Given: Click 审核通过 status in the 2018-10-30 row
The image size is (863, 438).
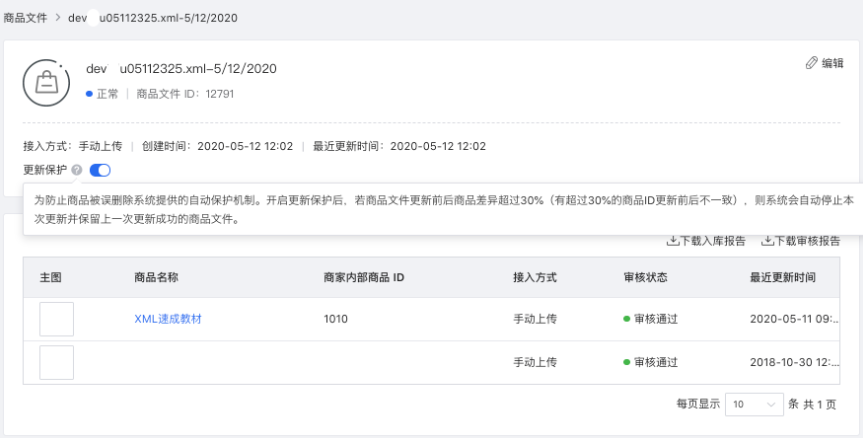Looking at the screenshot, I should pyautogui.click(x=651, y=362).
